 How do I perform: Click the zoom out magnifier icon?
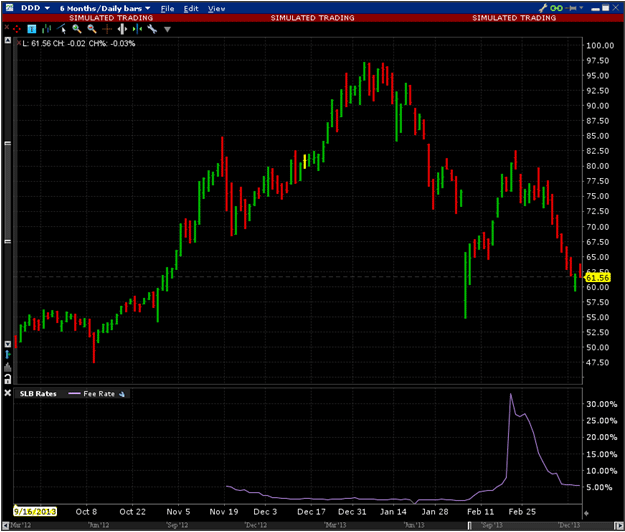click(93, 29)
